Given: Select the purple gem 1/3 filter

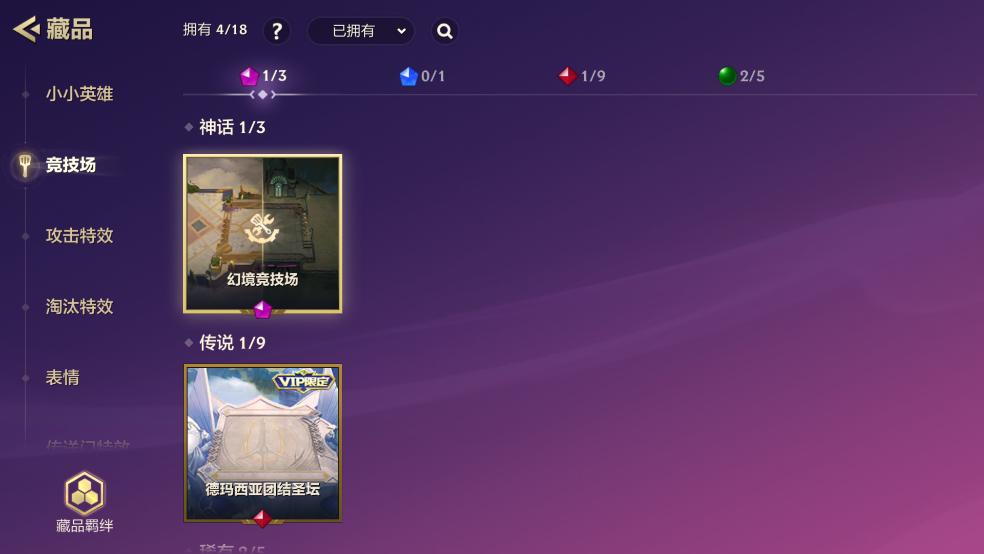Looking at the screenshot, I should pyautogui.click(x=264, y=76).
